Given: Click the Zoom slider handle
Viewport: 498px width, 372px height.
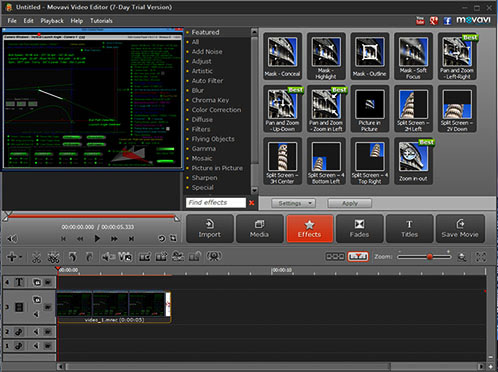Looking at the screenshot, I should tap(430, 257).
